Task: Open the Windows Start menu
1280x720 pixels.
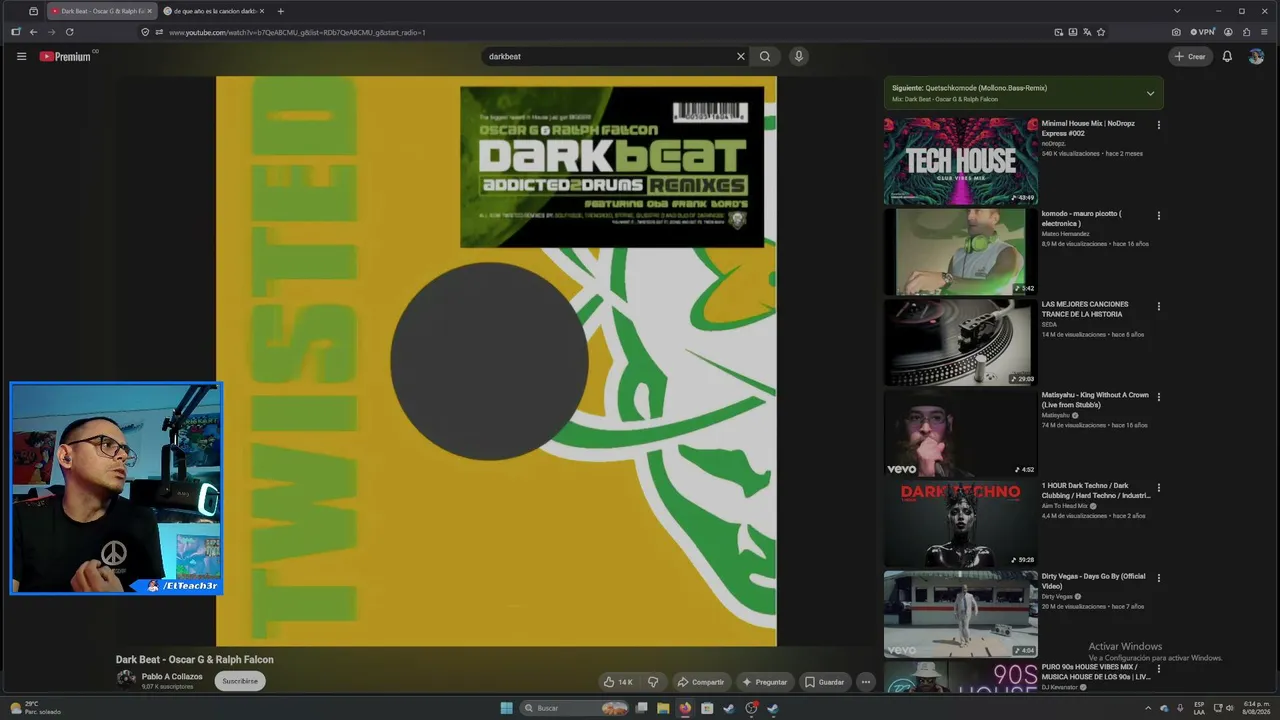Action: pos(506,708)
